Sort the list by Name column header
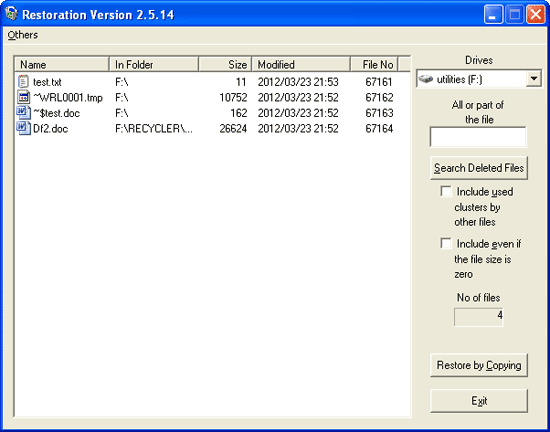The width and height of the screenshot is (550, 432). (x=62, y=65)
